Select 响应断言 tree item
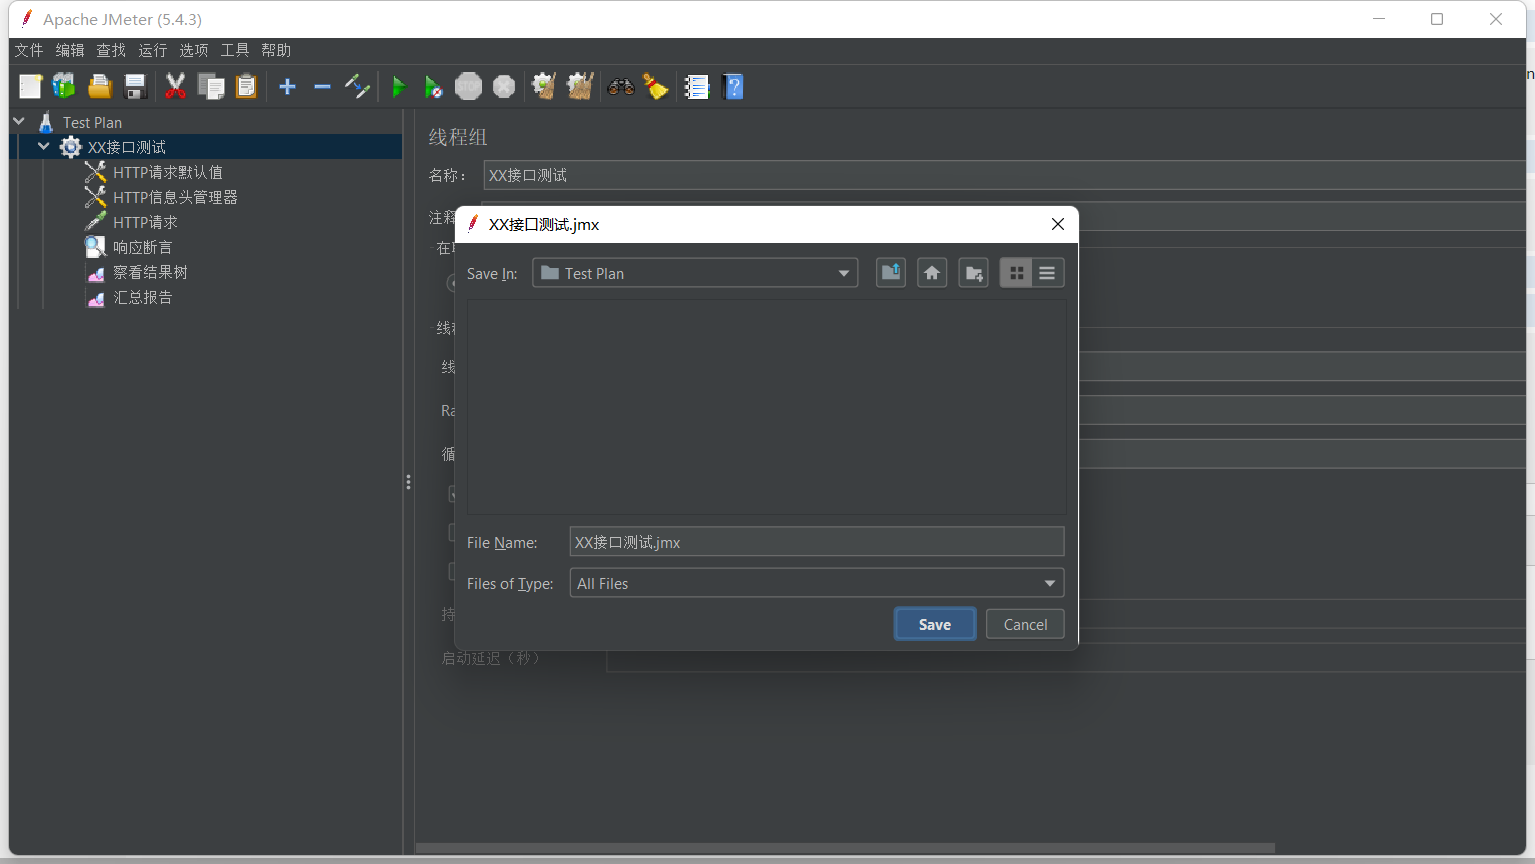 142,247
